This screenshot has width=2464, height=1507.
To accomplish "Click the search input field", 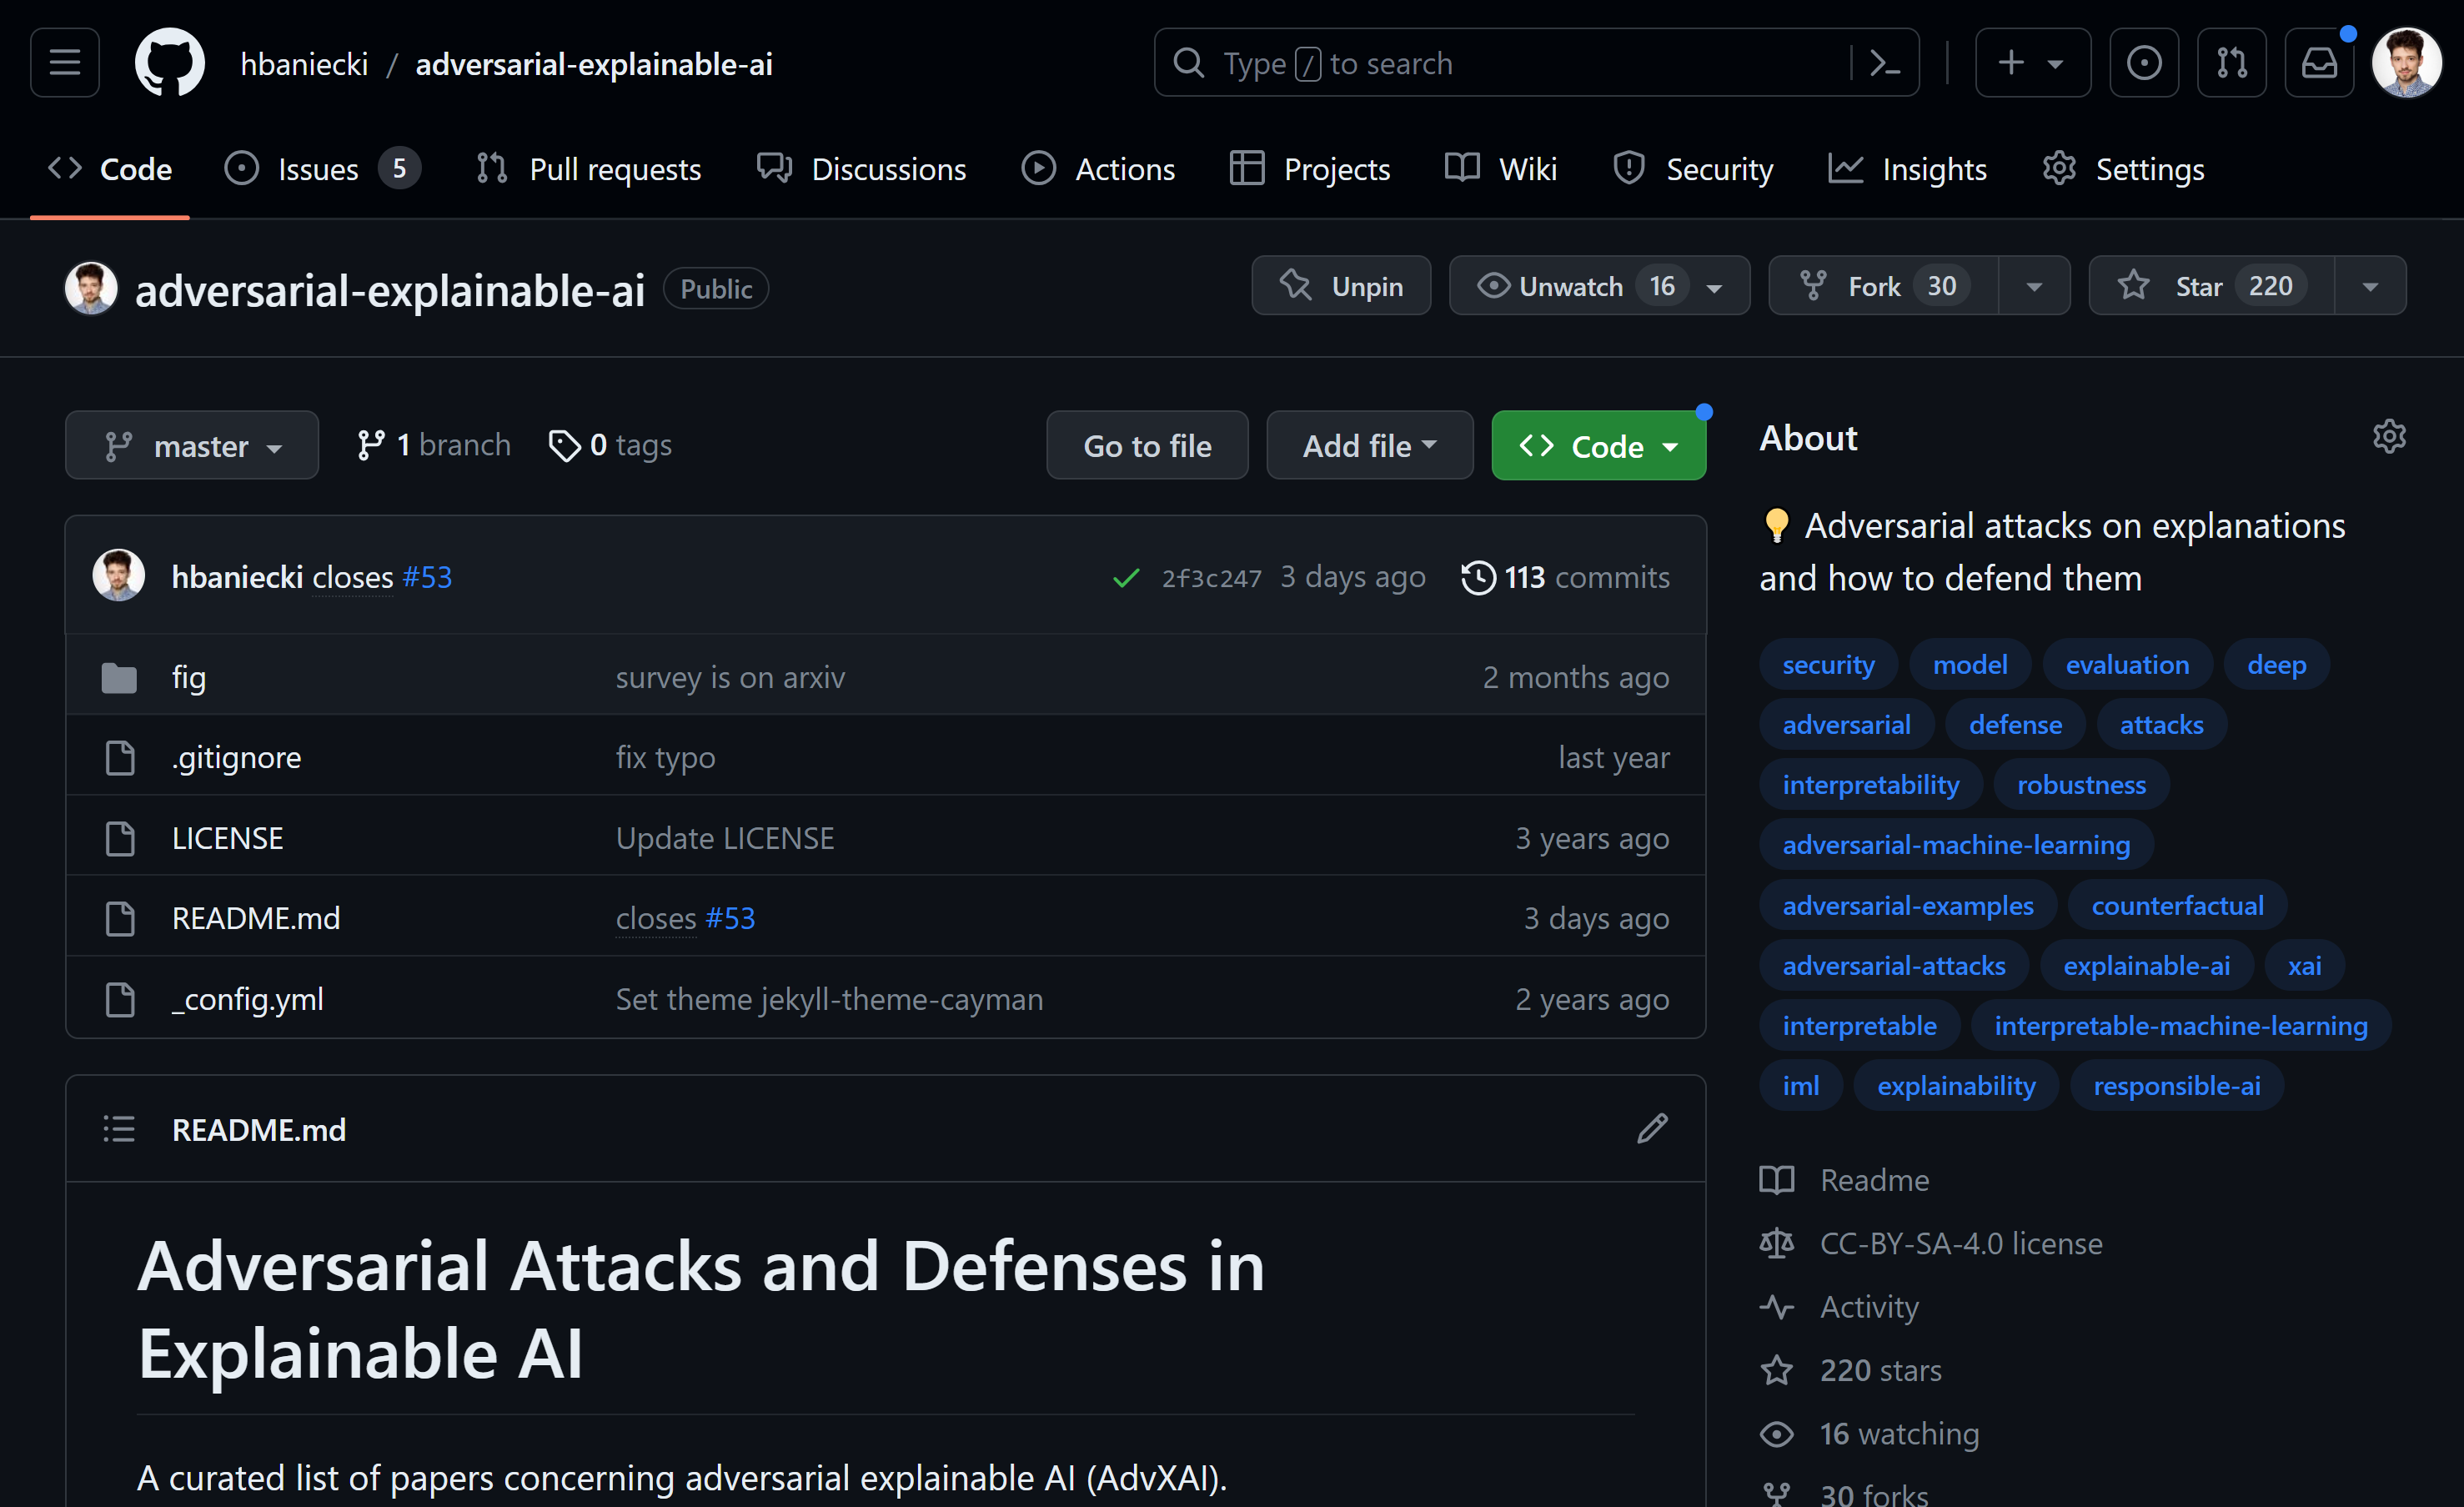I will [x=1500, y=63].
